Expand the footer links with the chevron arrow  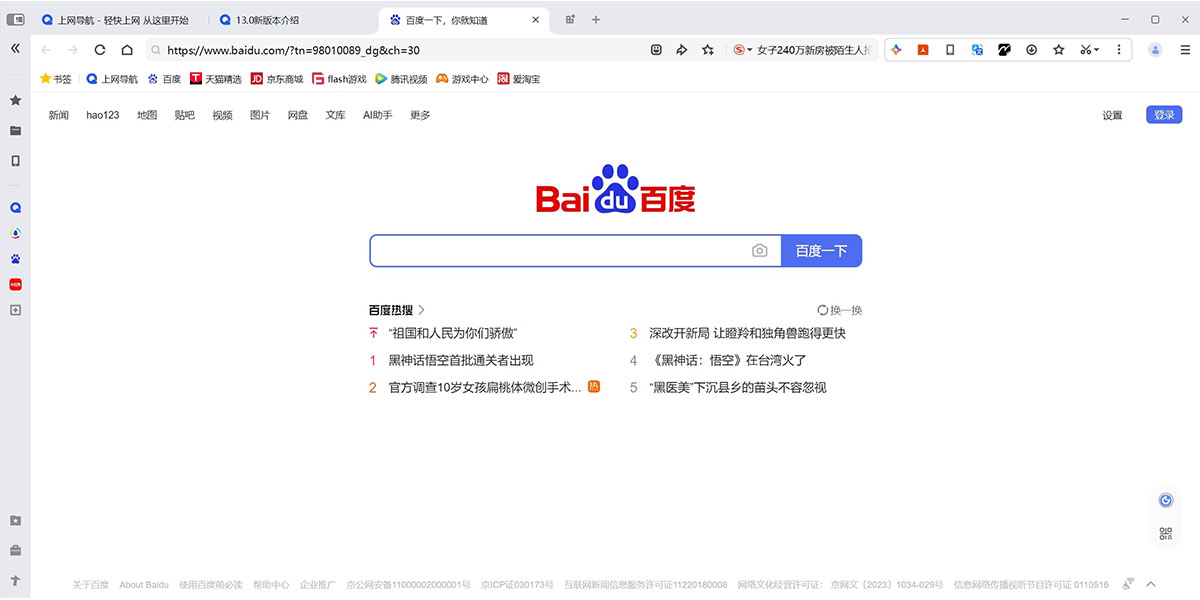[1150, 583]
